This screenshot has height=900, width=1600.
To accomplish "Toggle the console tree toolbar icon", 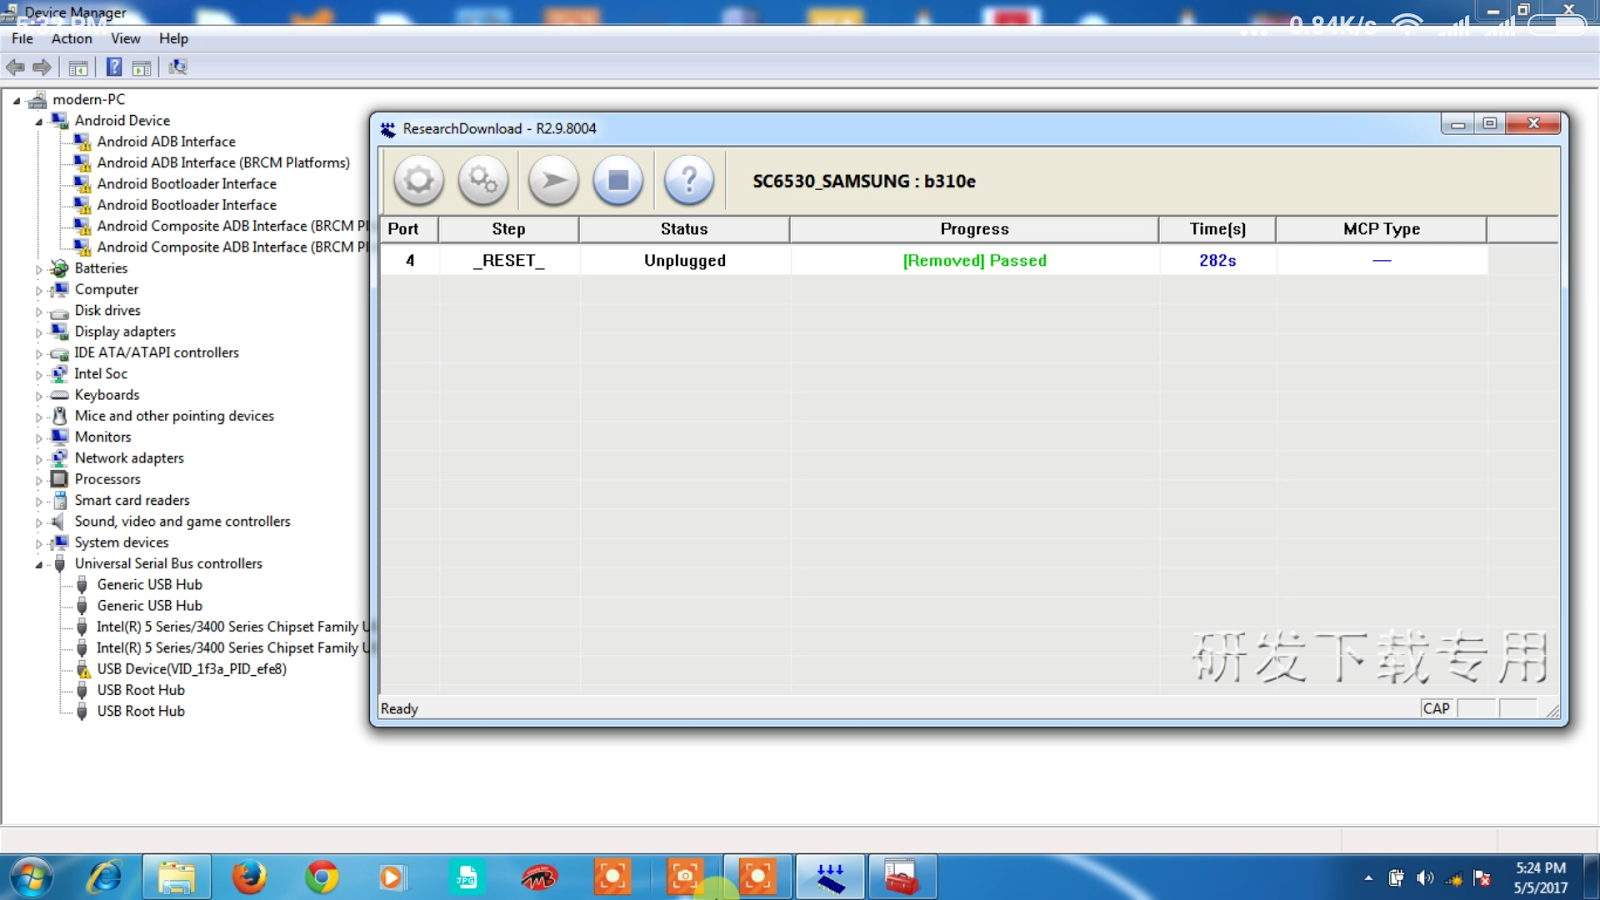I will [x=78, y=68].
